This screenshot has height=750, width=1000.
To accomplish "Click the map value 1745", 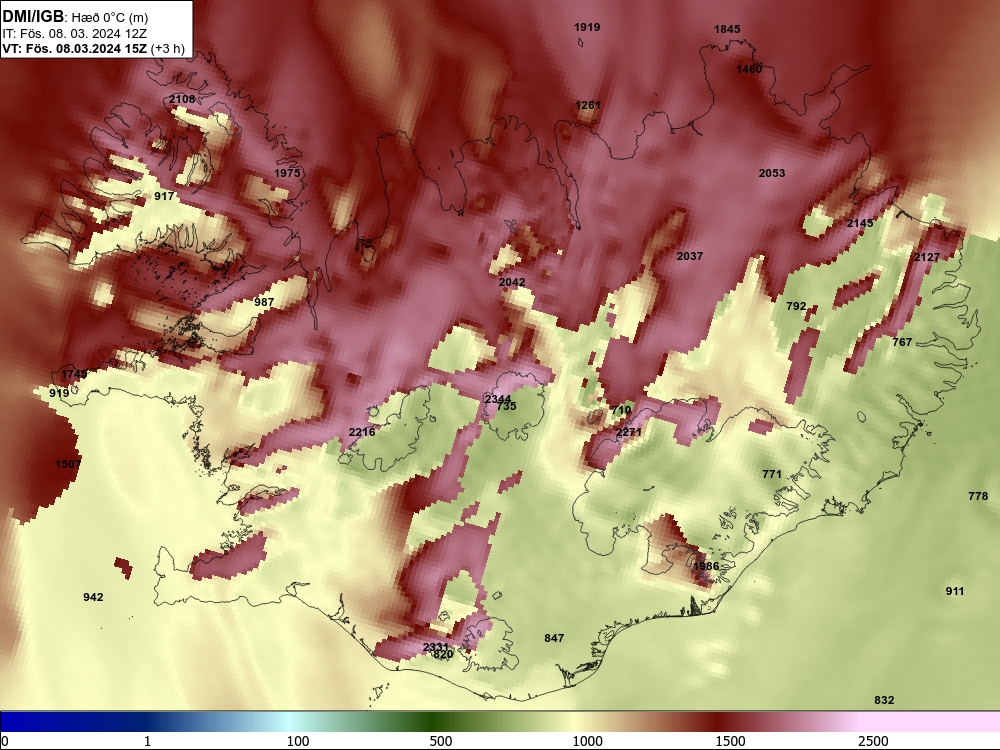I will pos(75,374).
